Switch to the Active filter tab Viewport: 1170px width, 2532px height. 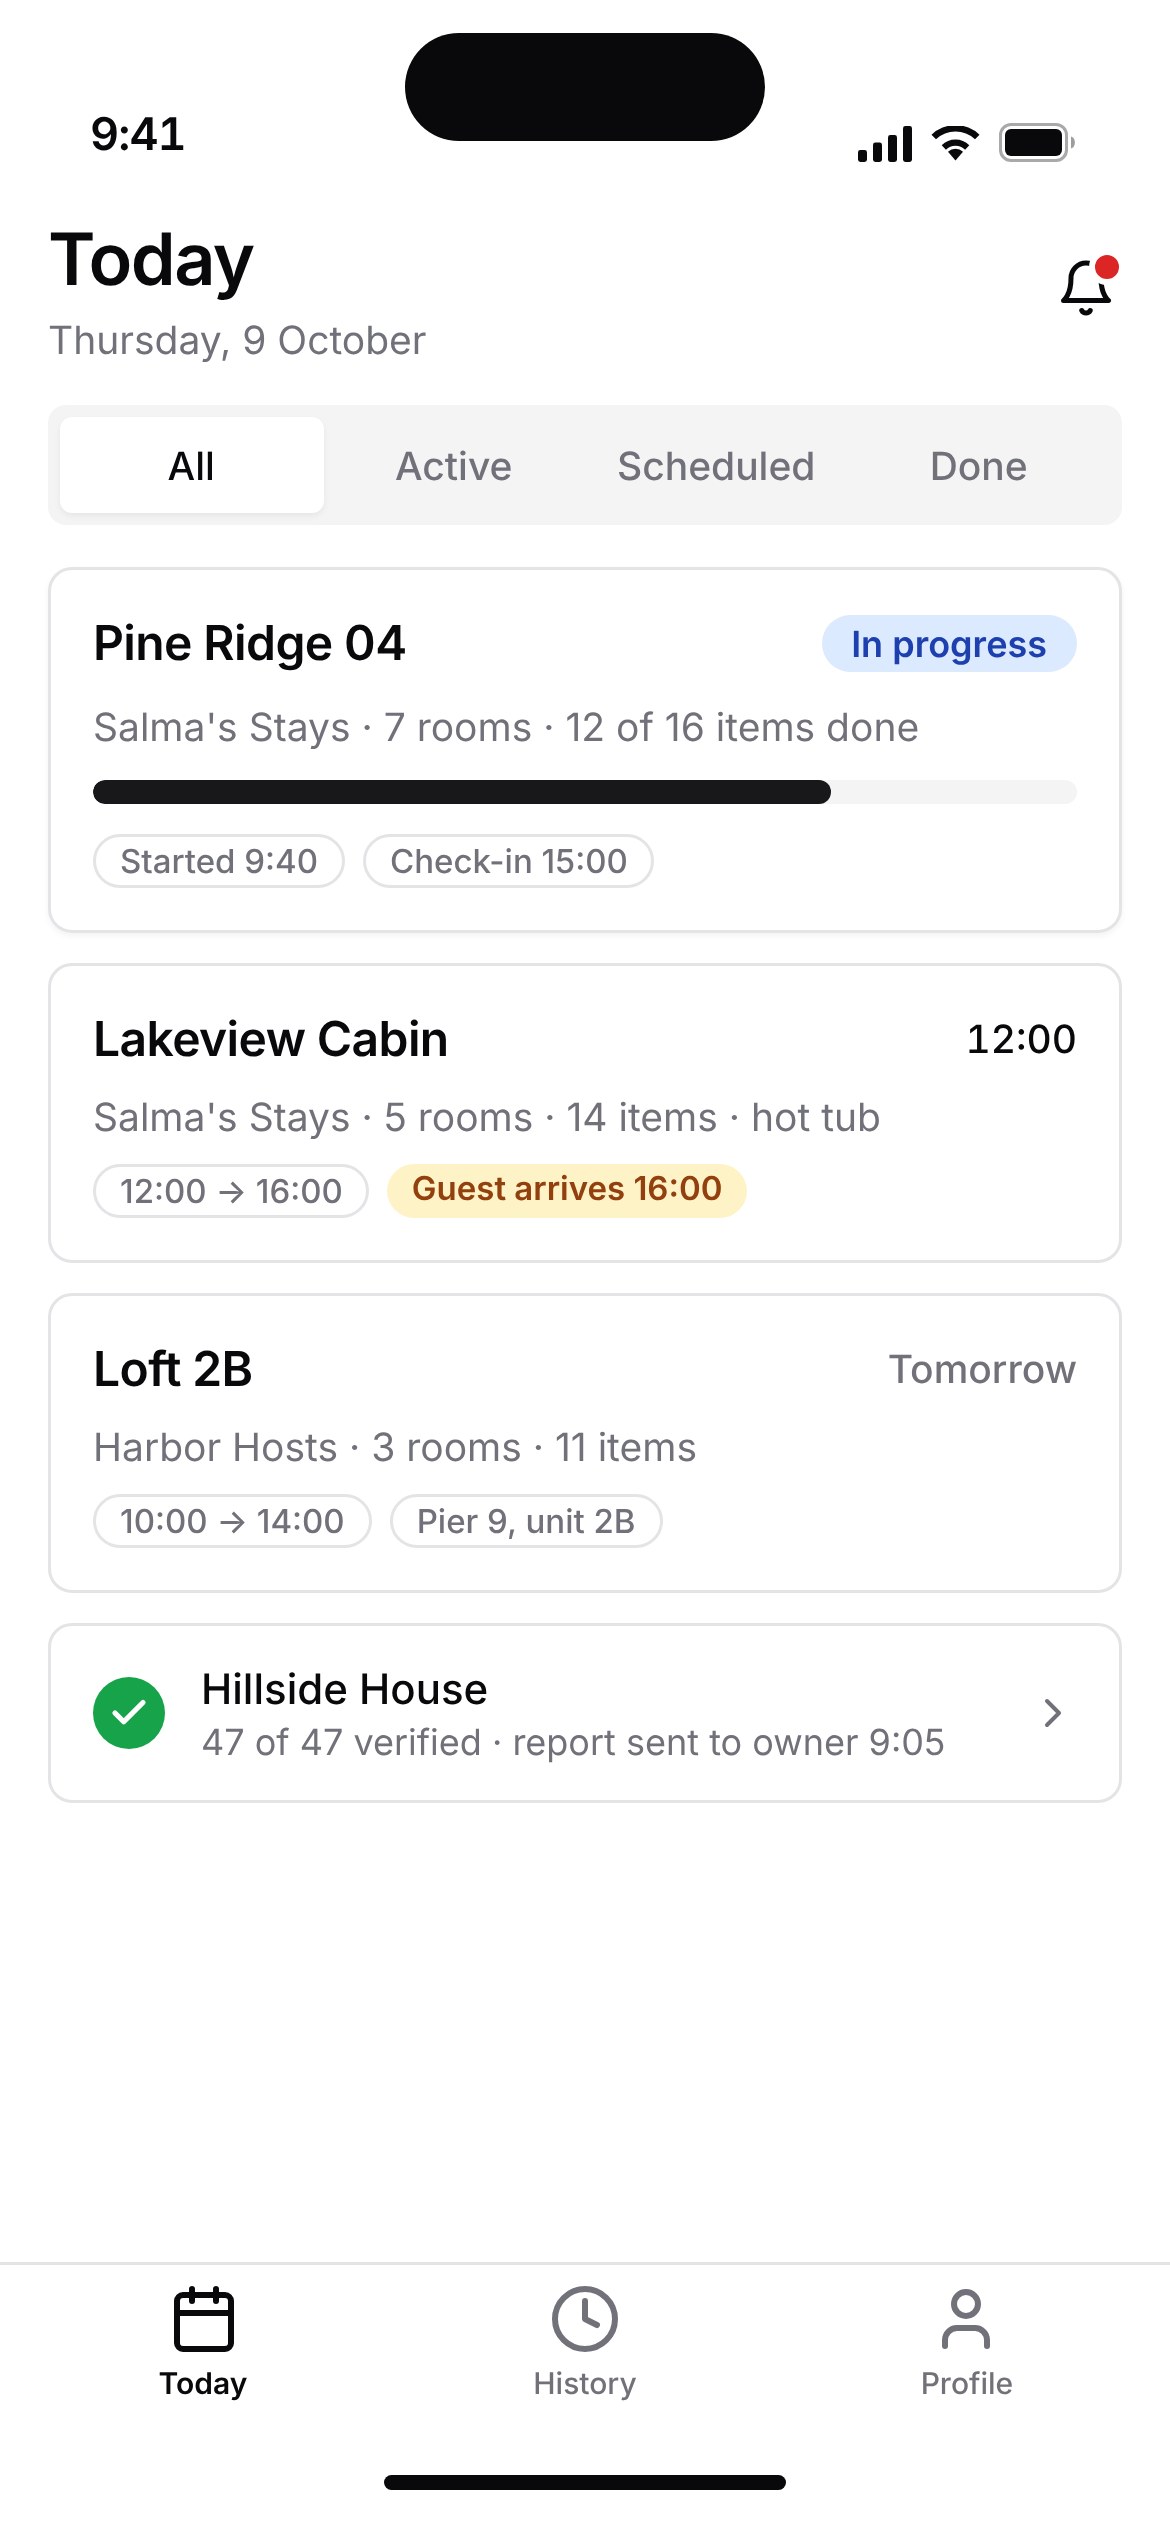454,465
